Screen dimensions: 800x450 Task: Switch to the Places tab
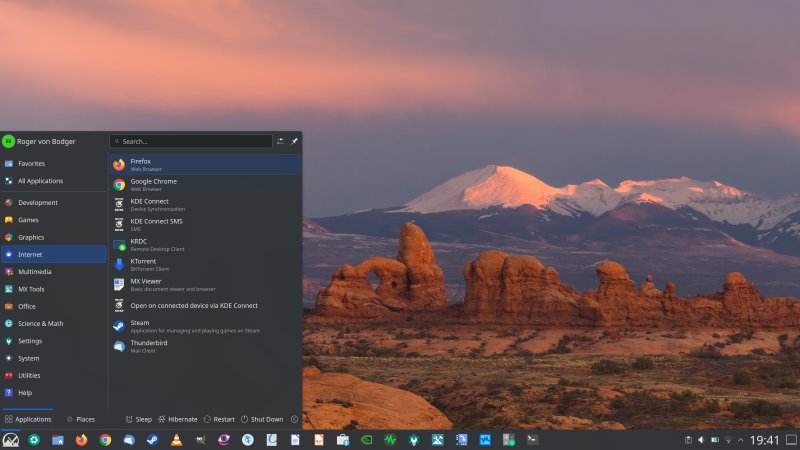coord(80,419)
